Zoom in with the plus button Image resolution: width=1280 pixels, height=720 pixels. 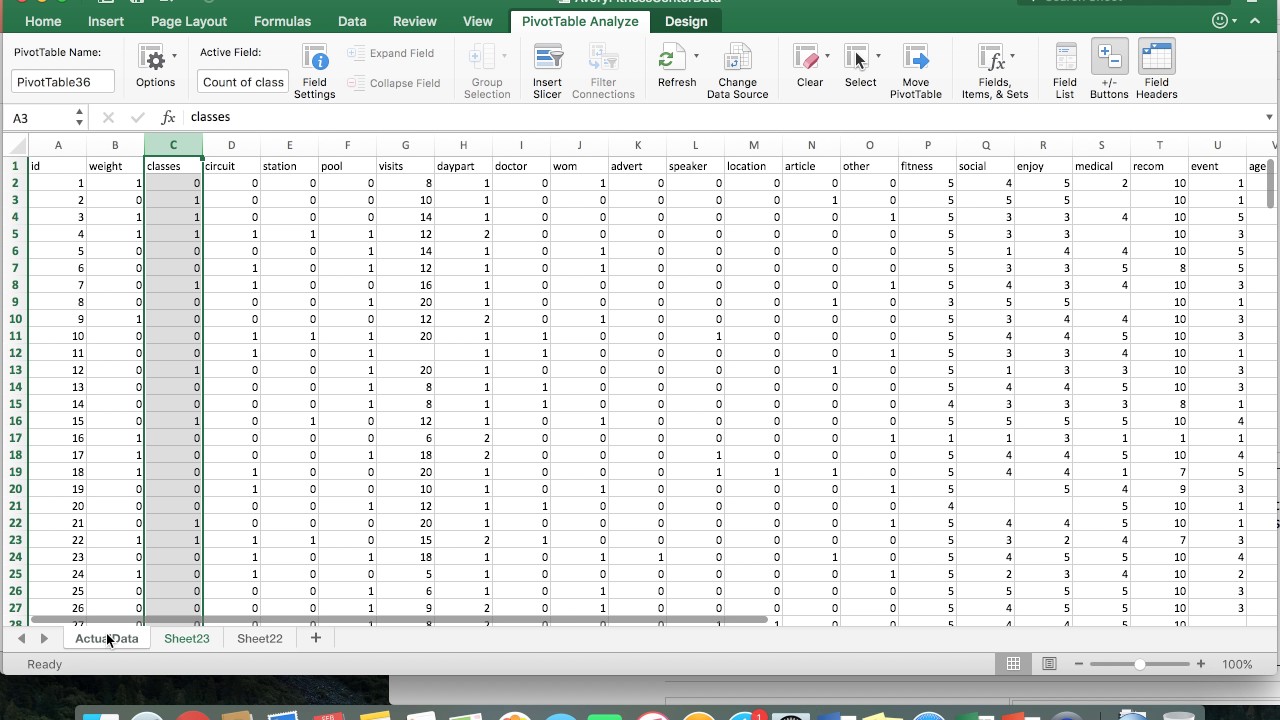[x=1201, y=664]
